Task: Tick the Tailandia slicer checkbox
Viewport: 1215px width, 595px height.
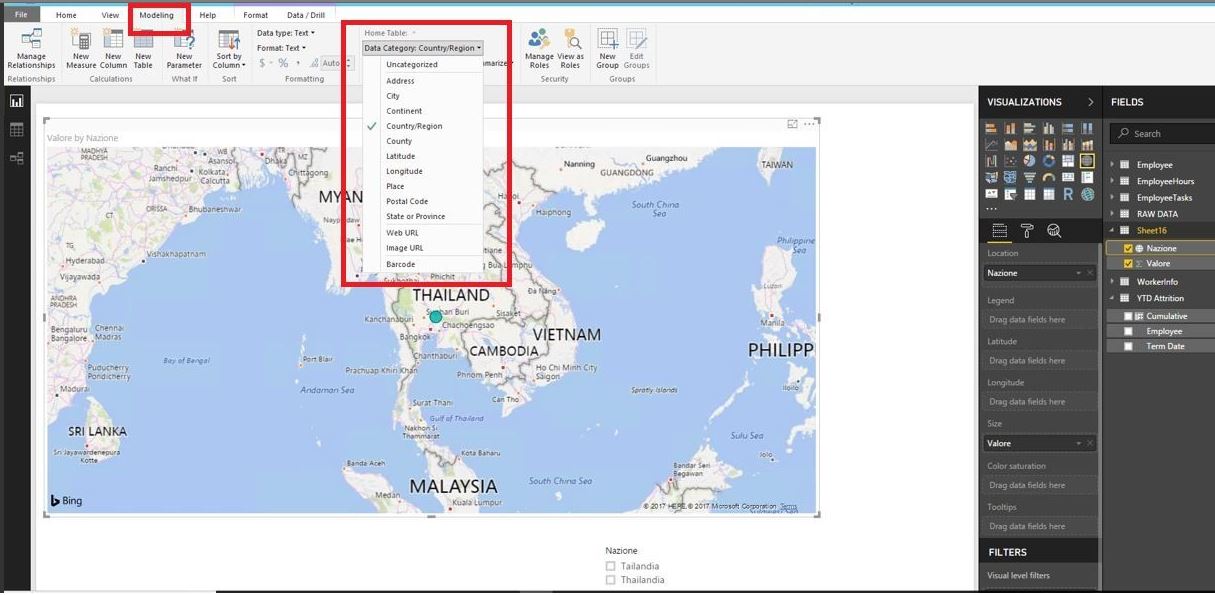Action: pos(611,566)
